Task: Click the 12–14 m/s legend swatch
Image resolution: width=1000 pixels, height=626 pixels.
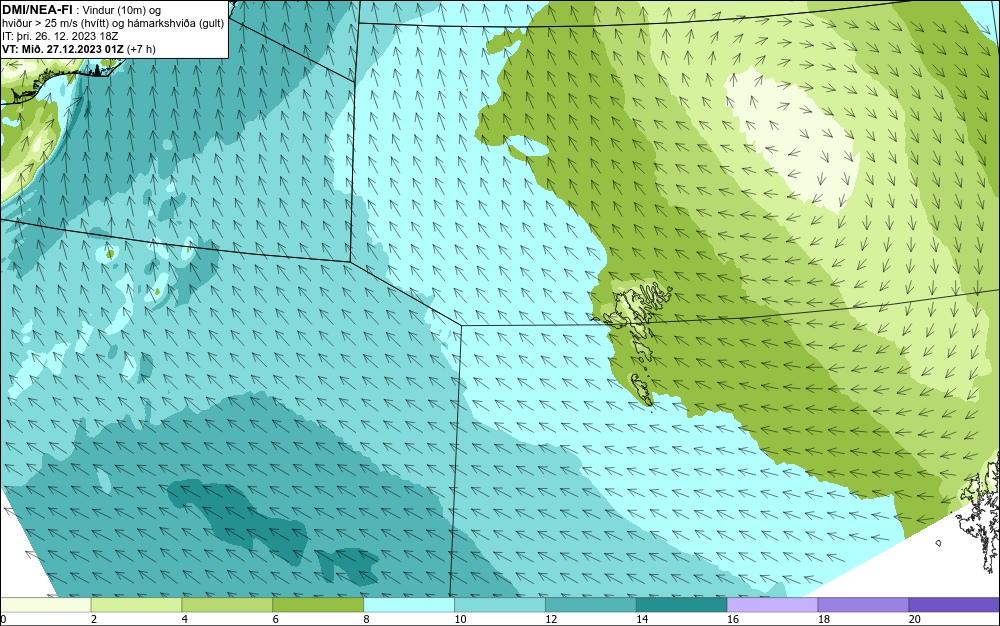Action: (591, 605)
